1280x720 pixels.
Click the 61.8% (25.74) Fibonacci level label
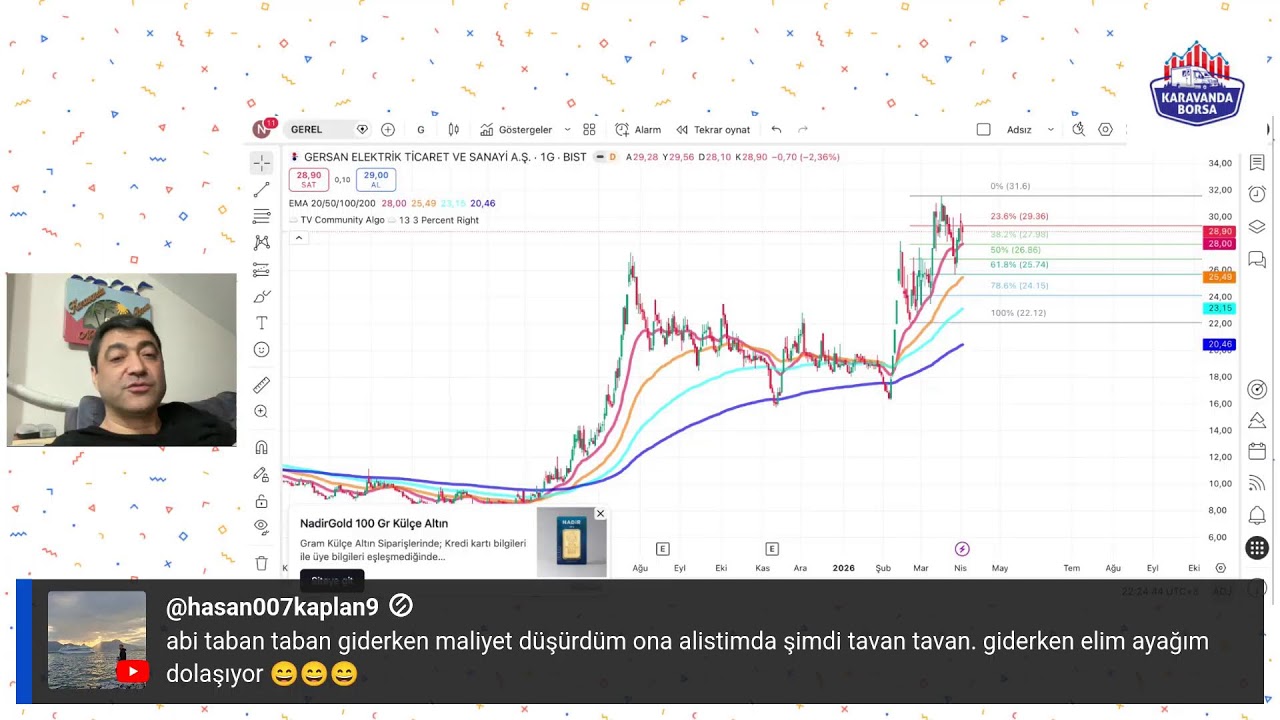[x=1019, y=265]
